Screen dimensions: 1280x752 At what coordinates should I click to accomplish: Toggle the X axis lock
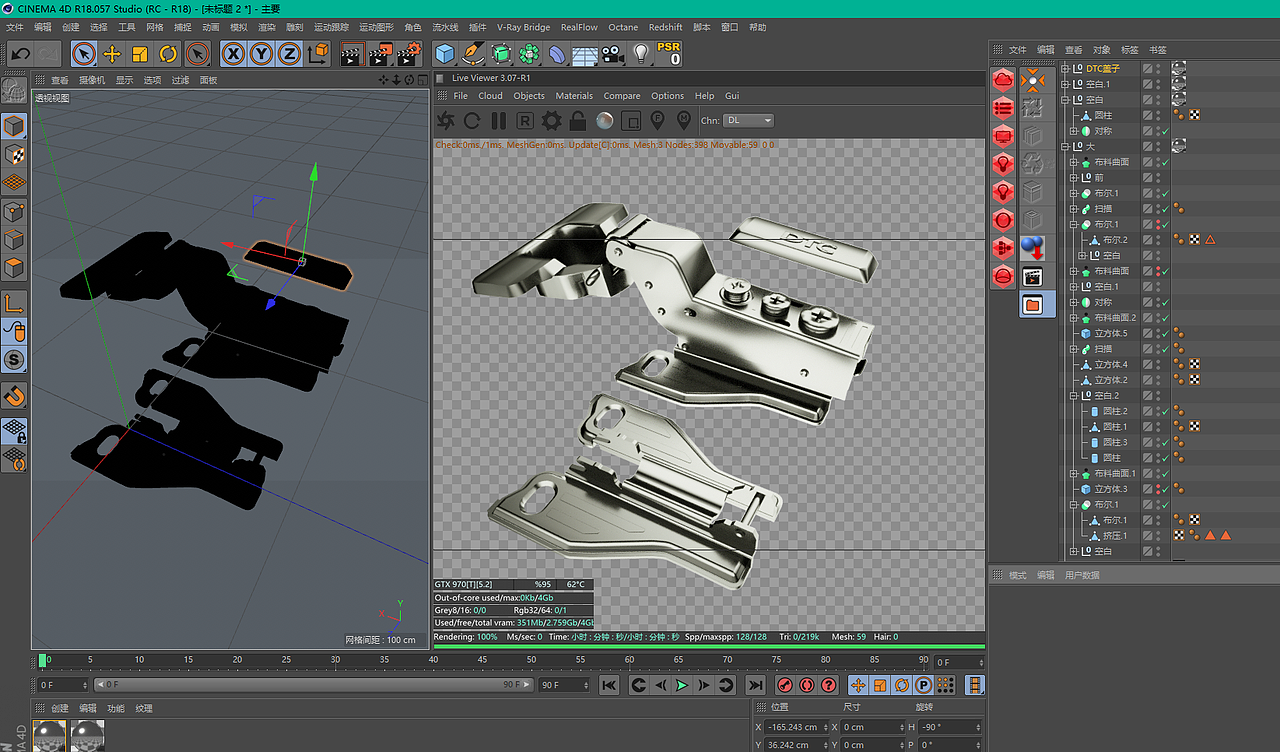point(233,54)
